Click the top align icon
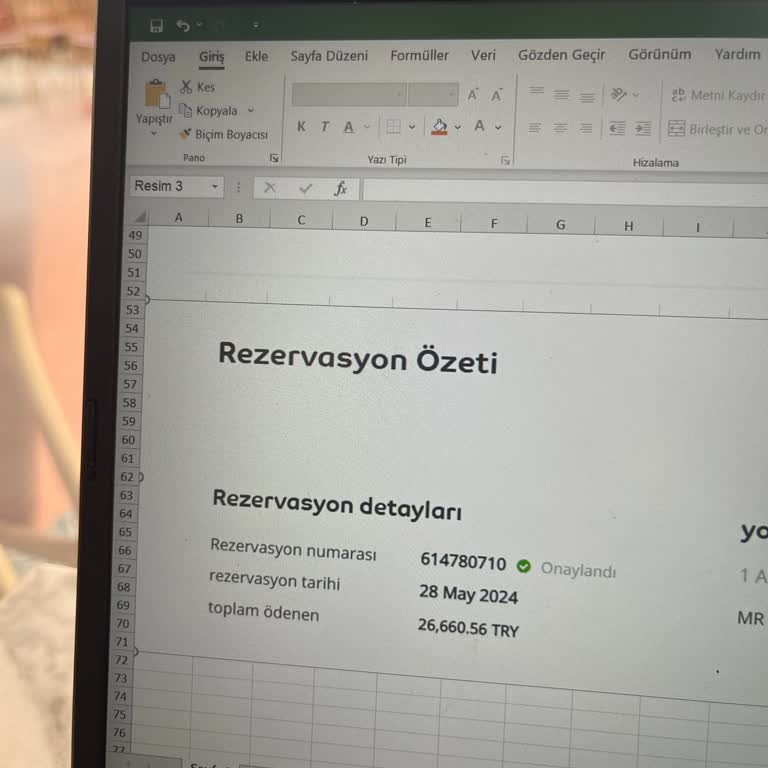Viewport: 768px width, 768px height. click(536, 92)
